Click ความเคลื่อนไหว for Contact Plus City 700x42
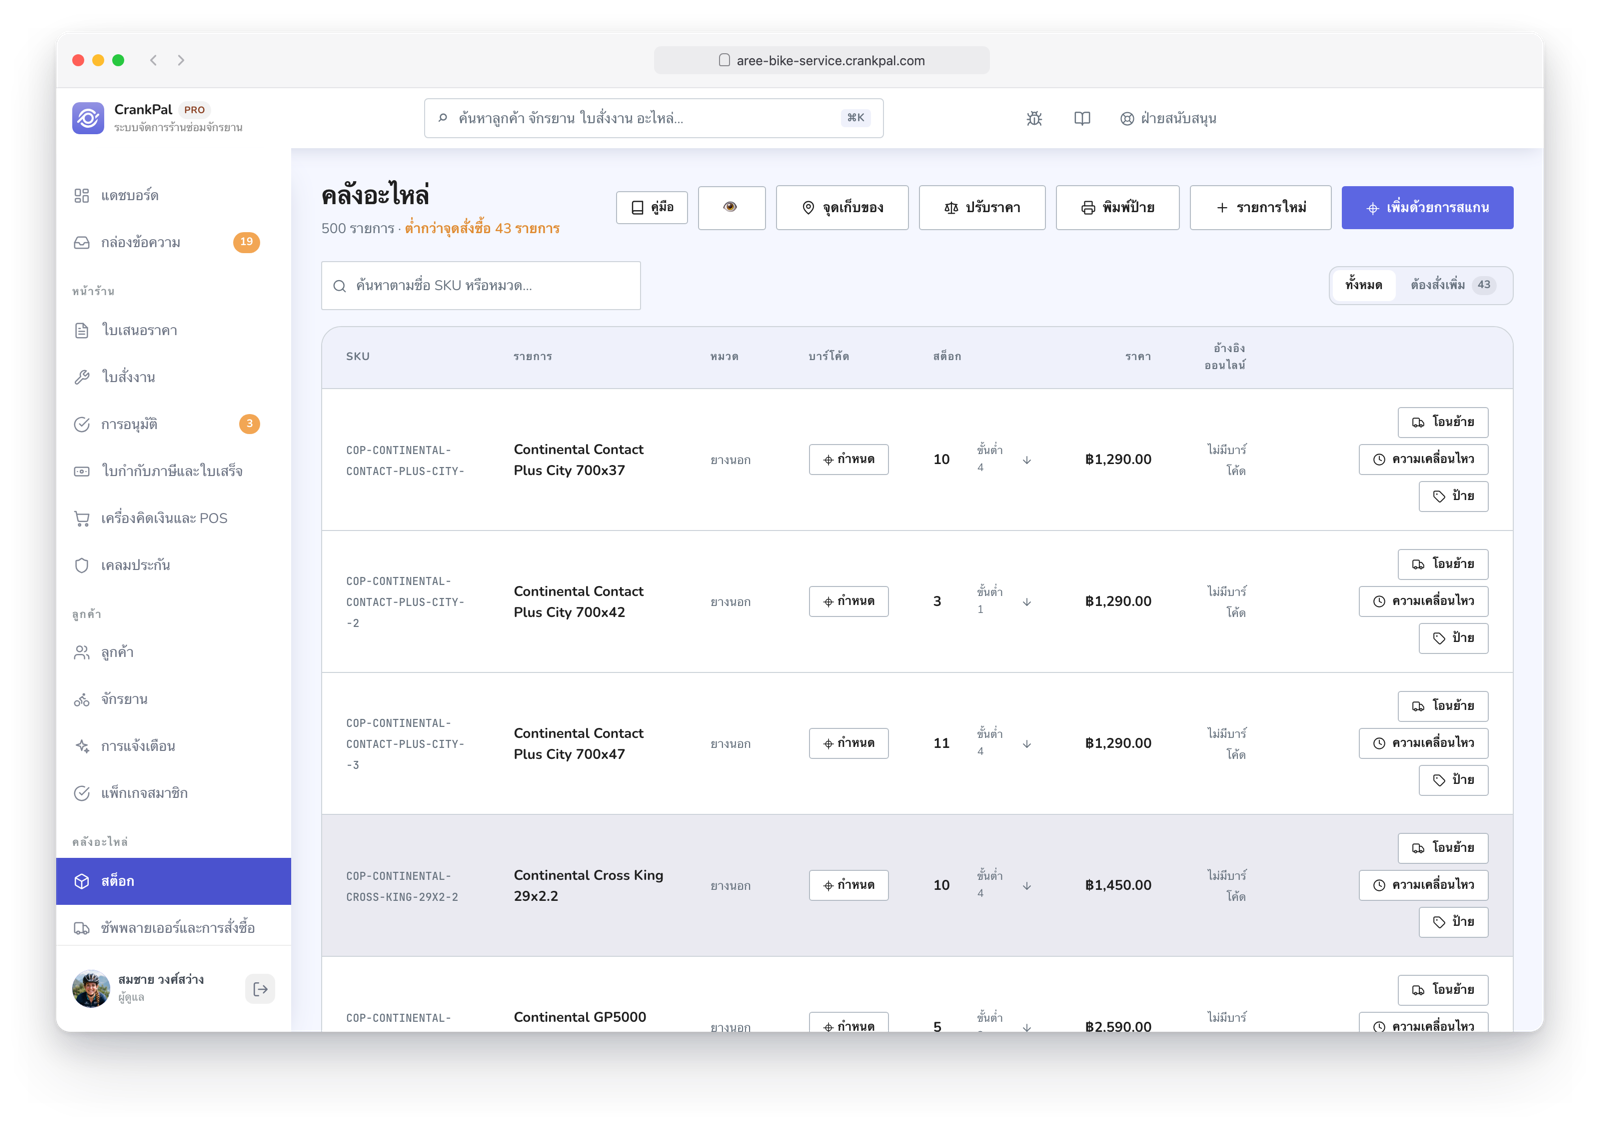 1423,601
